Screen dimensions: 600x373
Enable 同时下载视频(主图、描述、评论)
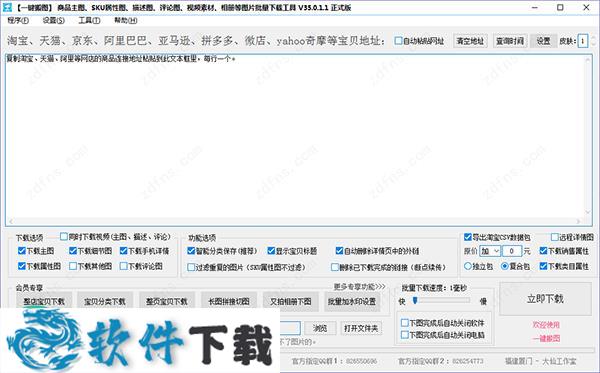[64, 236]
